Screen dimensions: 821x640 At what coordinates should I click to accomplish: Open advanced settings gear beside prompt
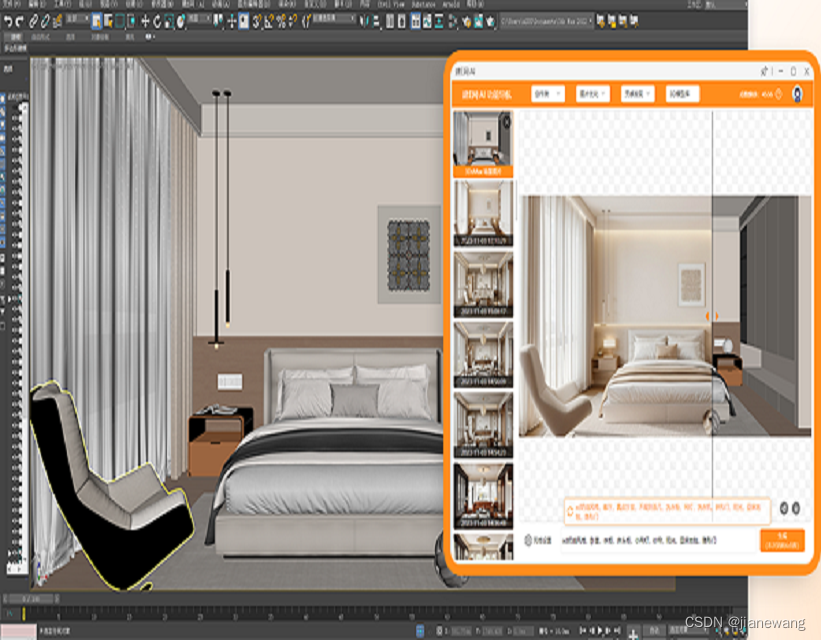[528, 540]
